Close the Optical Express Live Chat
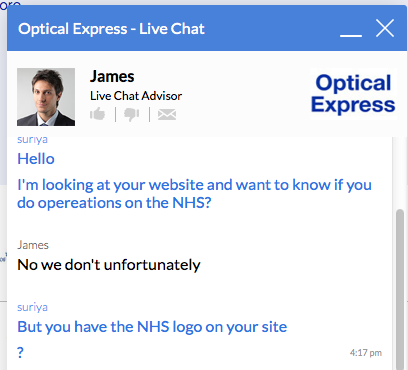408x370 pixels. point(385,28)
